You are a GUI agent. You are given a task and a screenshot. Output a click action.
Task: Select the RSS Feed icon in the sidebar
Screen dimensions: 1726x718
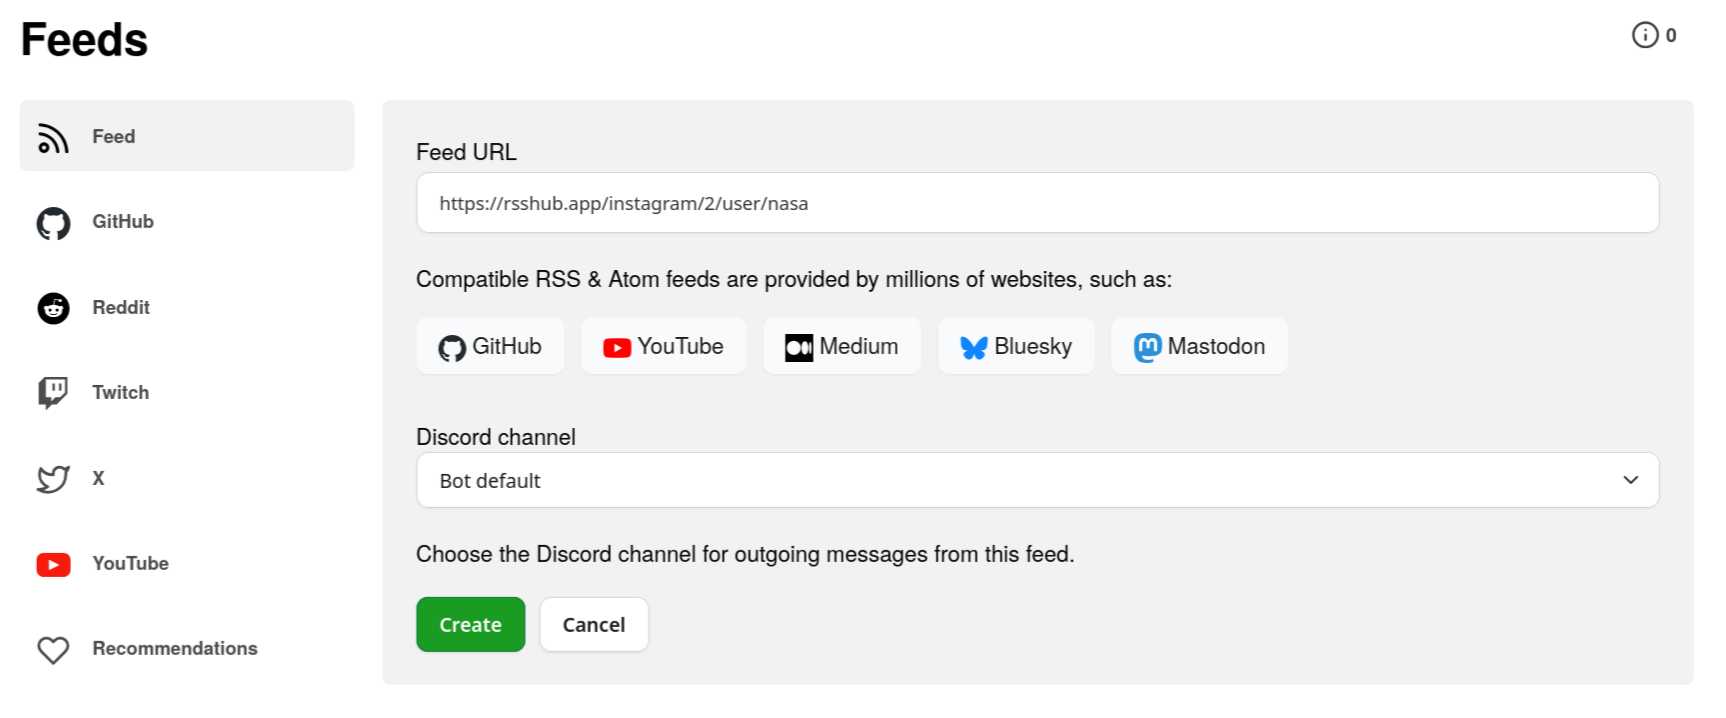51,137
